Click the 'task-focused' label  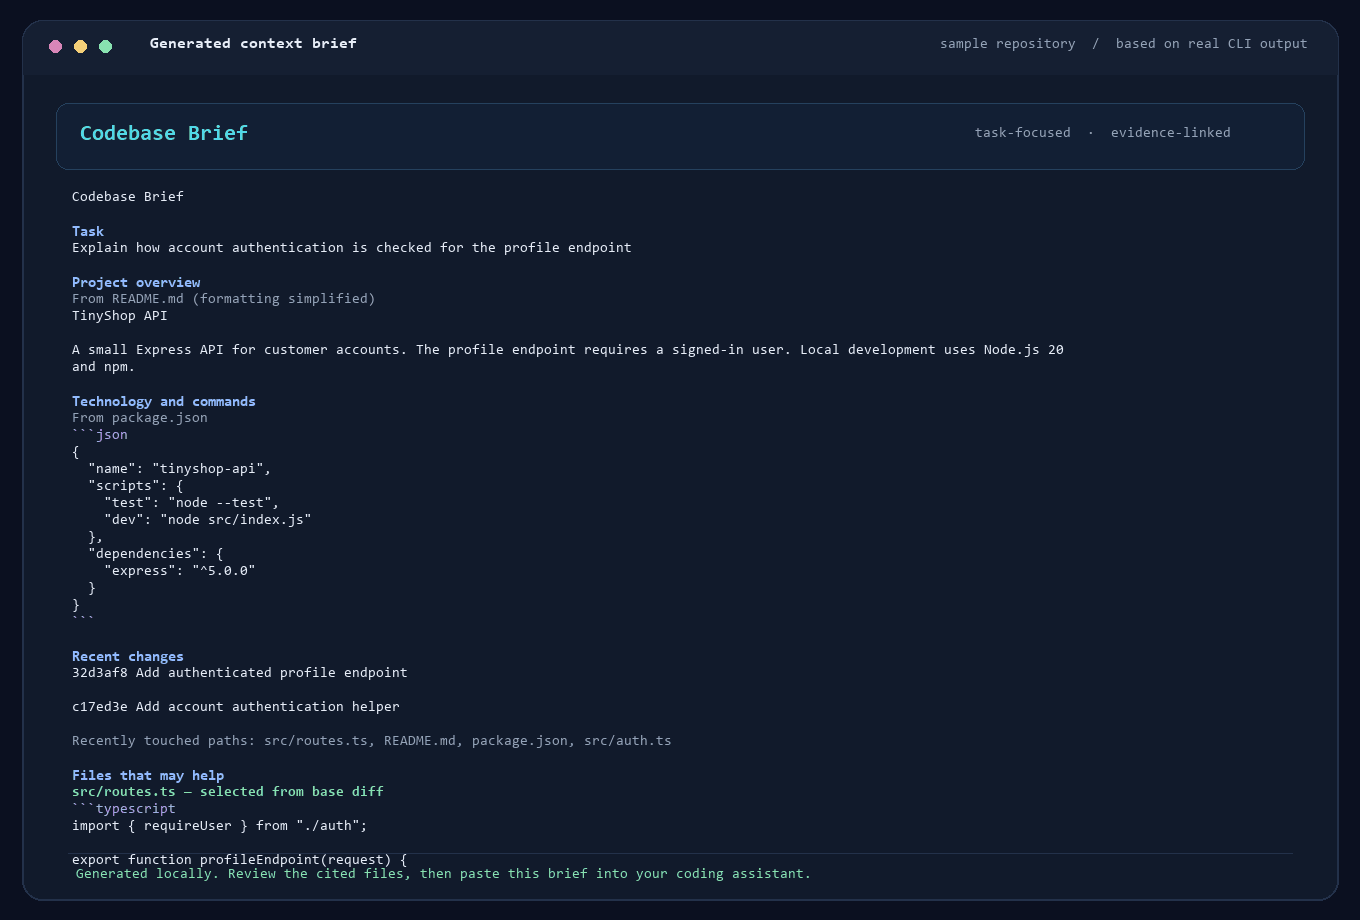tap(1023, 132)
